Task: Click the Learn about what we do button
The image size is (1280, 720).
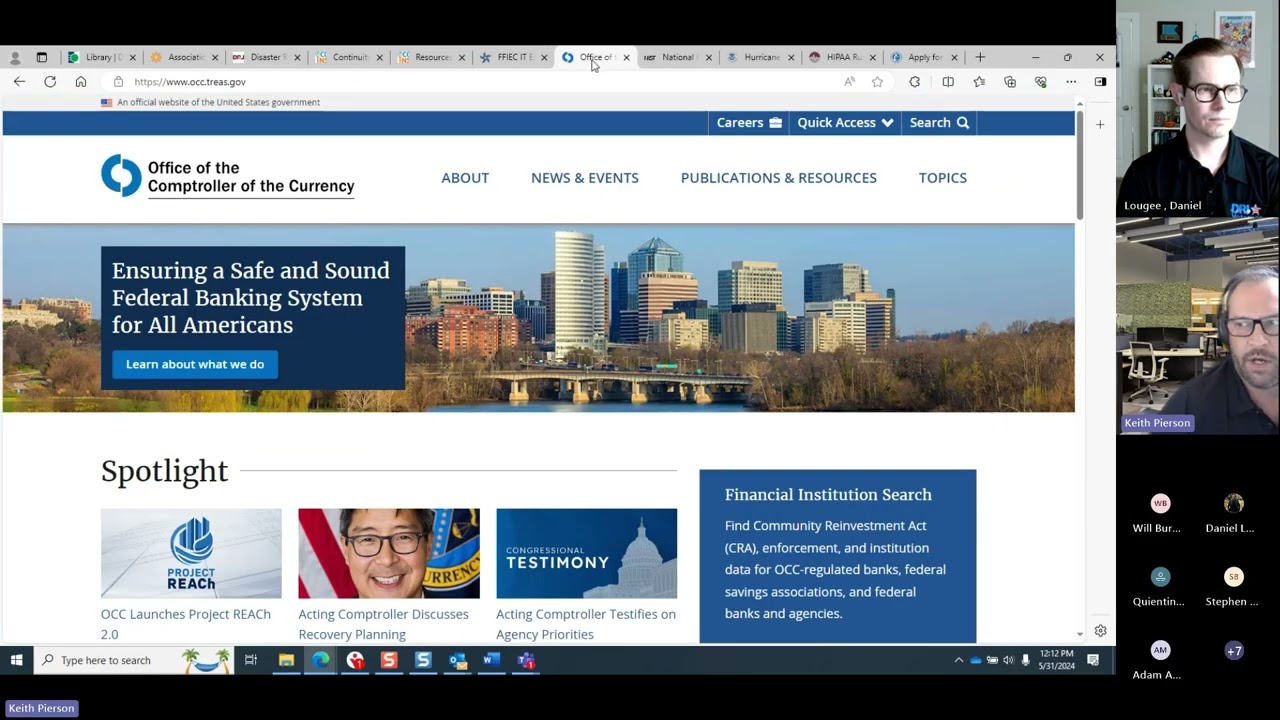Action: pos(195,364)
